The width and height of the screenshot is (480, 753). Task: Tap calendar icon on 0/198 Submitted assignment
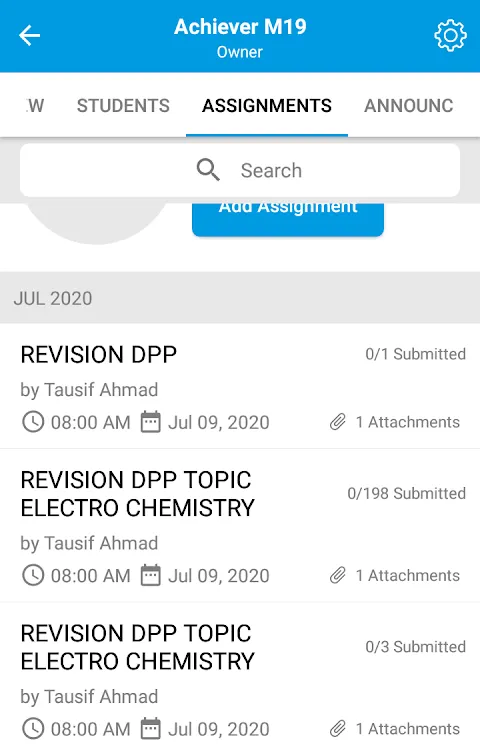pos(150,575)
